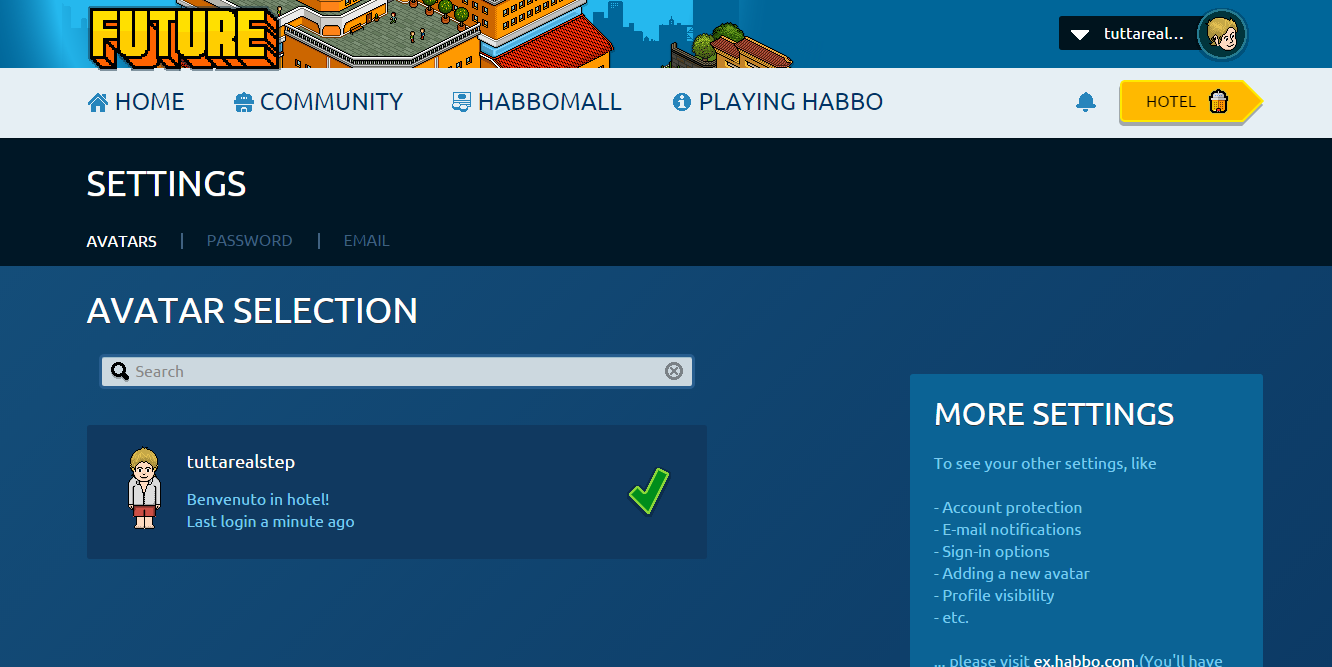Toggle avatar selection for tuttarealstep account
The image size is (1332, 667).
coord(646,491)
